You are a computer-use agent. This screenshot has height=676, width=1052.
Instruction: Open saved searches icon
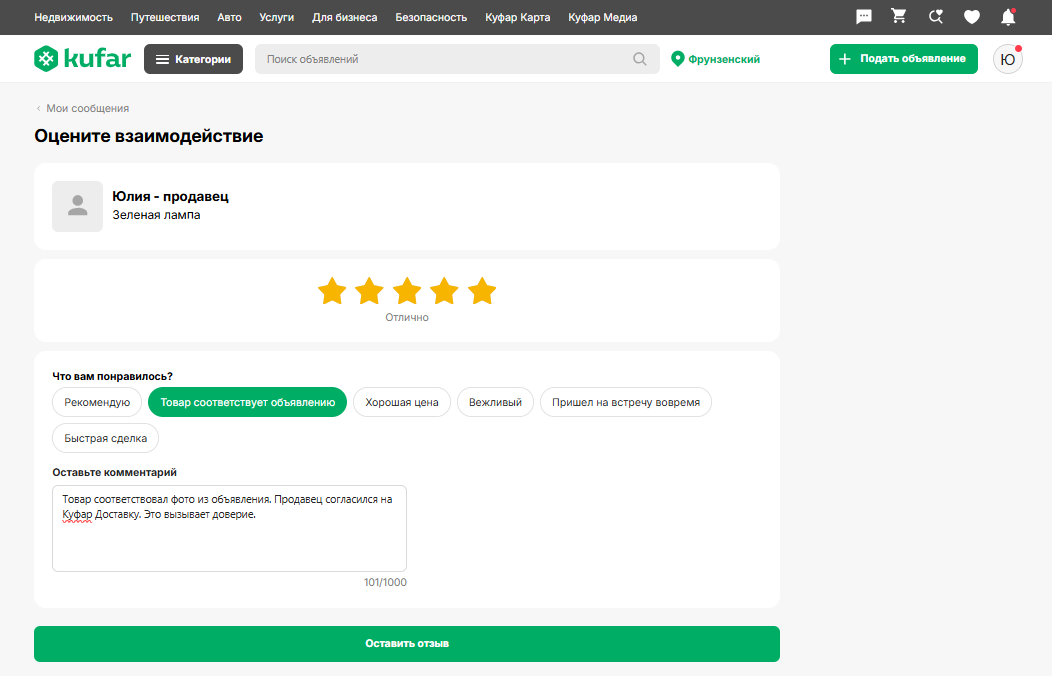tap(935, 17)
